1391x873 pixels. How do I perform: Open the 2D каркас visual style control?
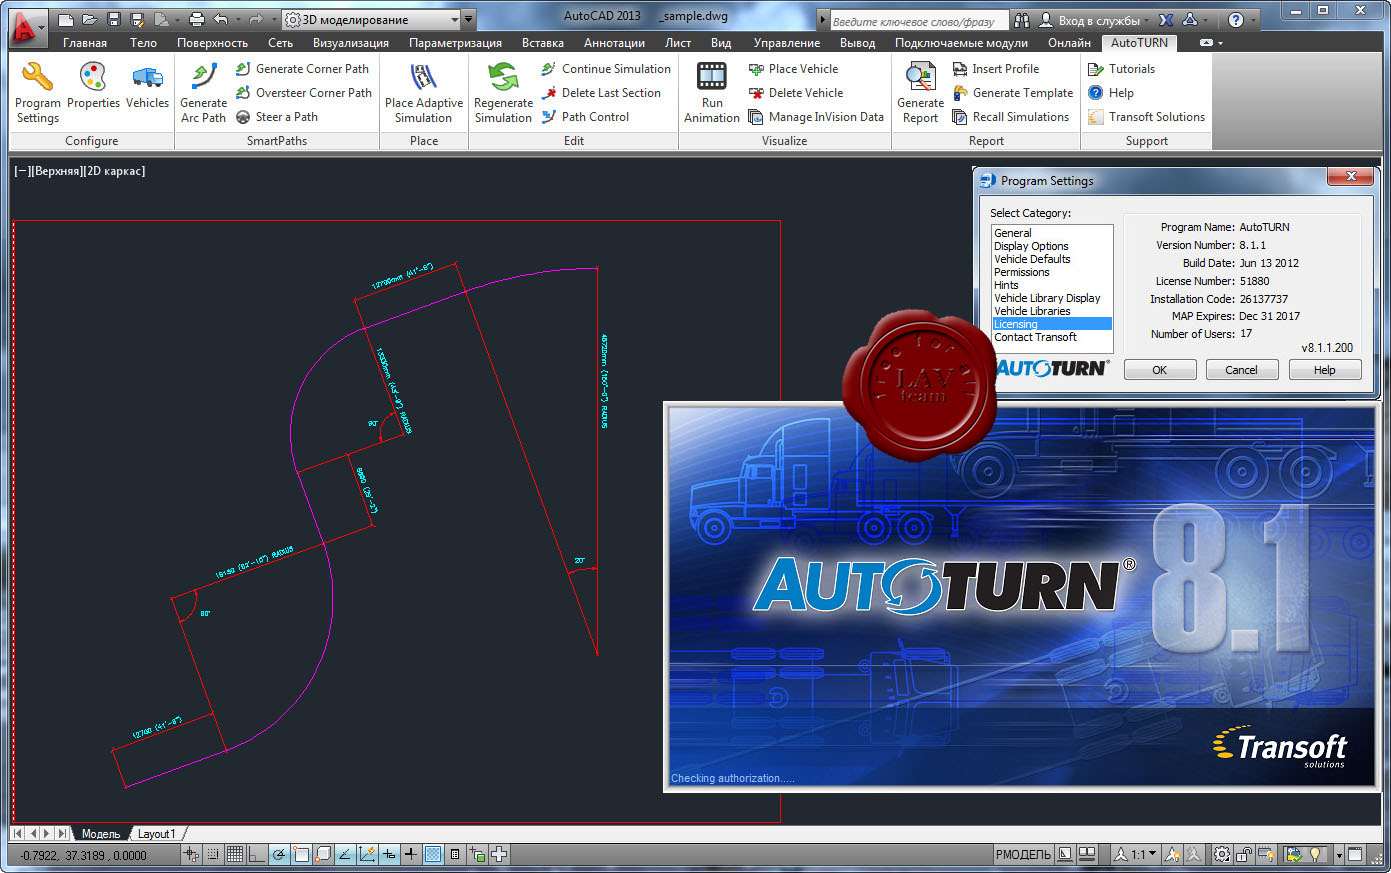pyautogui.click(x=116, y=171)
